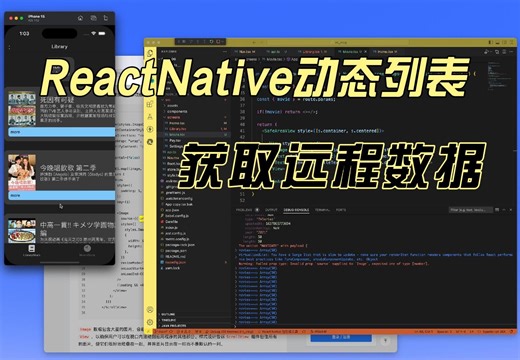Click the Rotate device icon in the Simulator toolbar
Image resolution: width=520 pixels, height=360 pixels.
click(106, 18)
